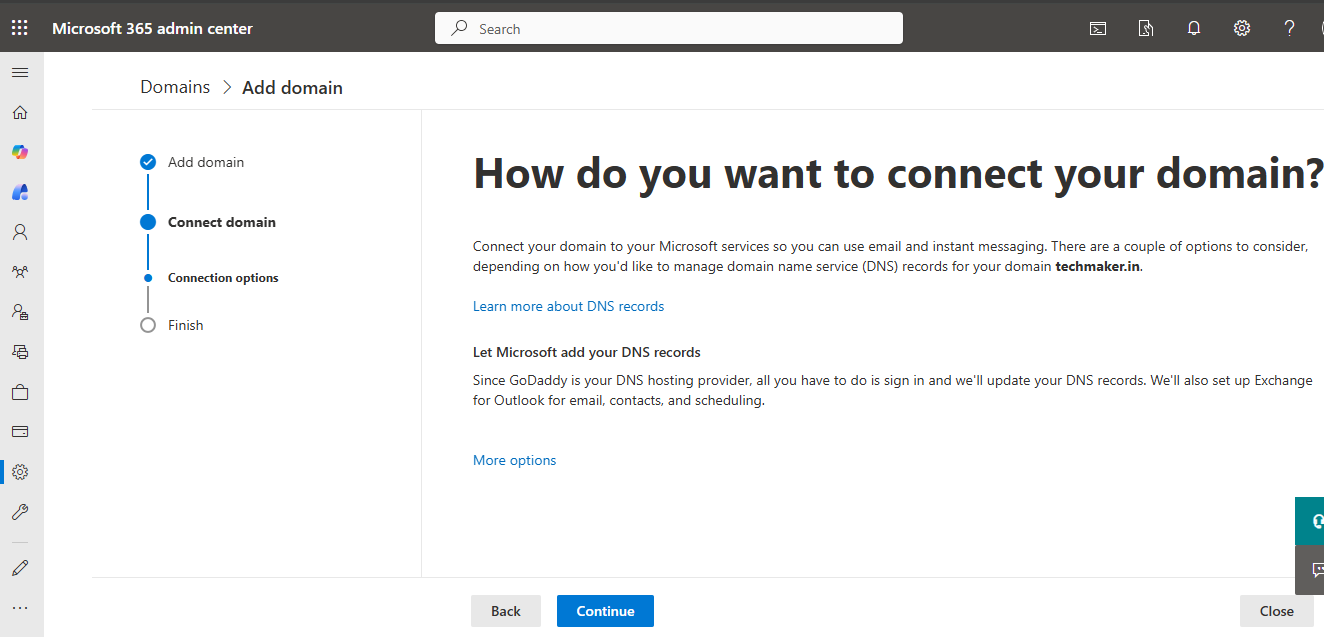Open the Settings gear in left sidebar

point(20,472)
